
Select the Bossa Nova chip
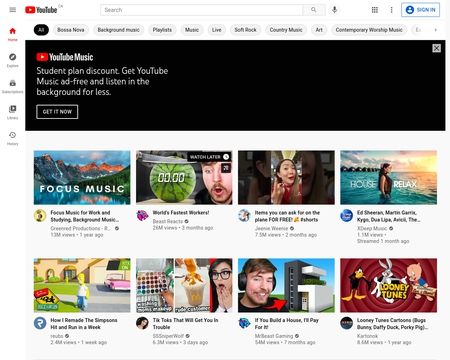tap(71, 30)
